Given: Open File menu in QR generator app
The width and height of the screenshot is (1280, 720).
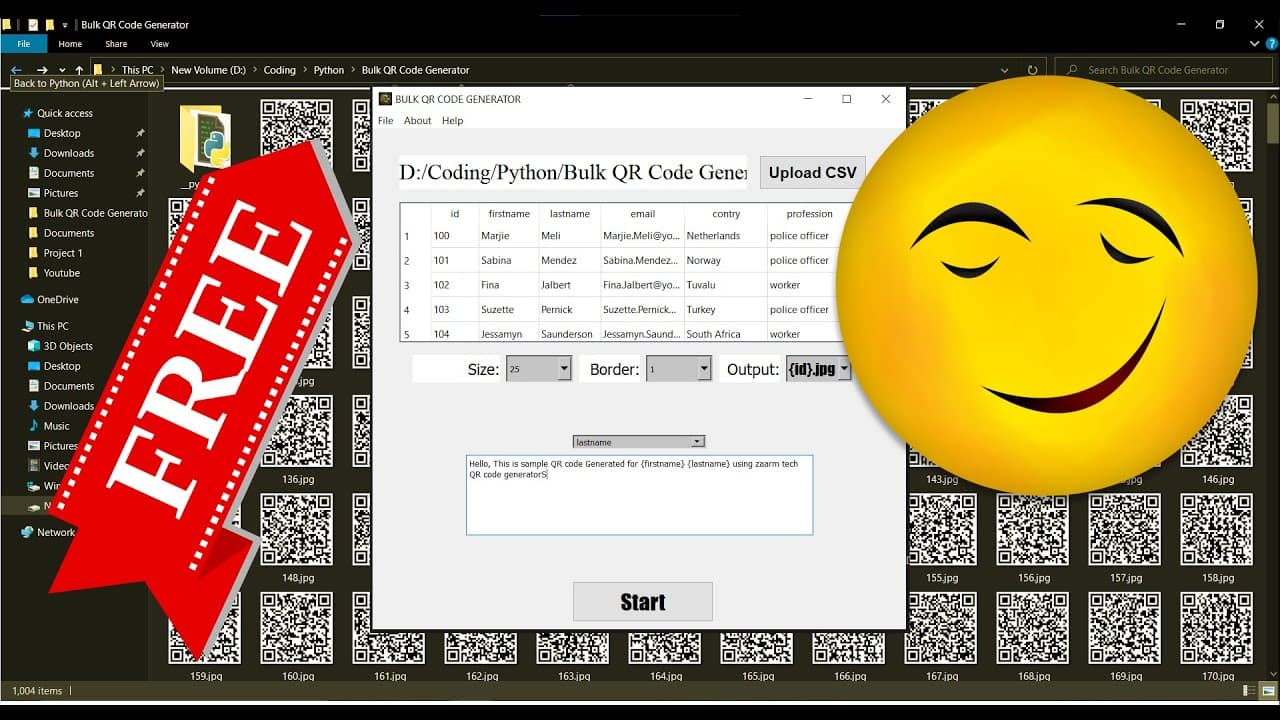Looking at the screenshot, I should point(385,120).
